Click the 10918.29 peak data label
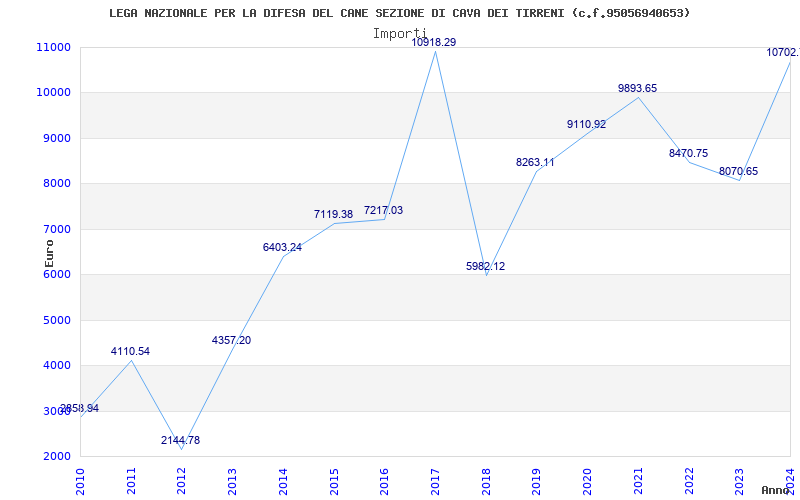 click(434, 42)
